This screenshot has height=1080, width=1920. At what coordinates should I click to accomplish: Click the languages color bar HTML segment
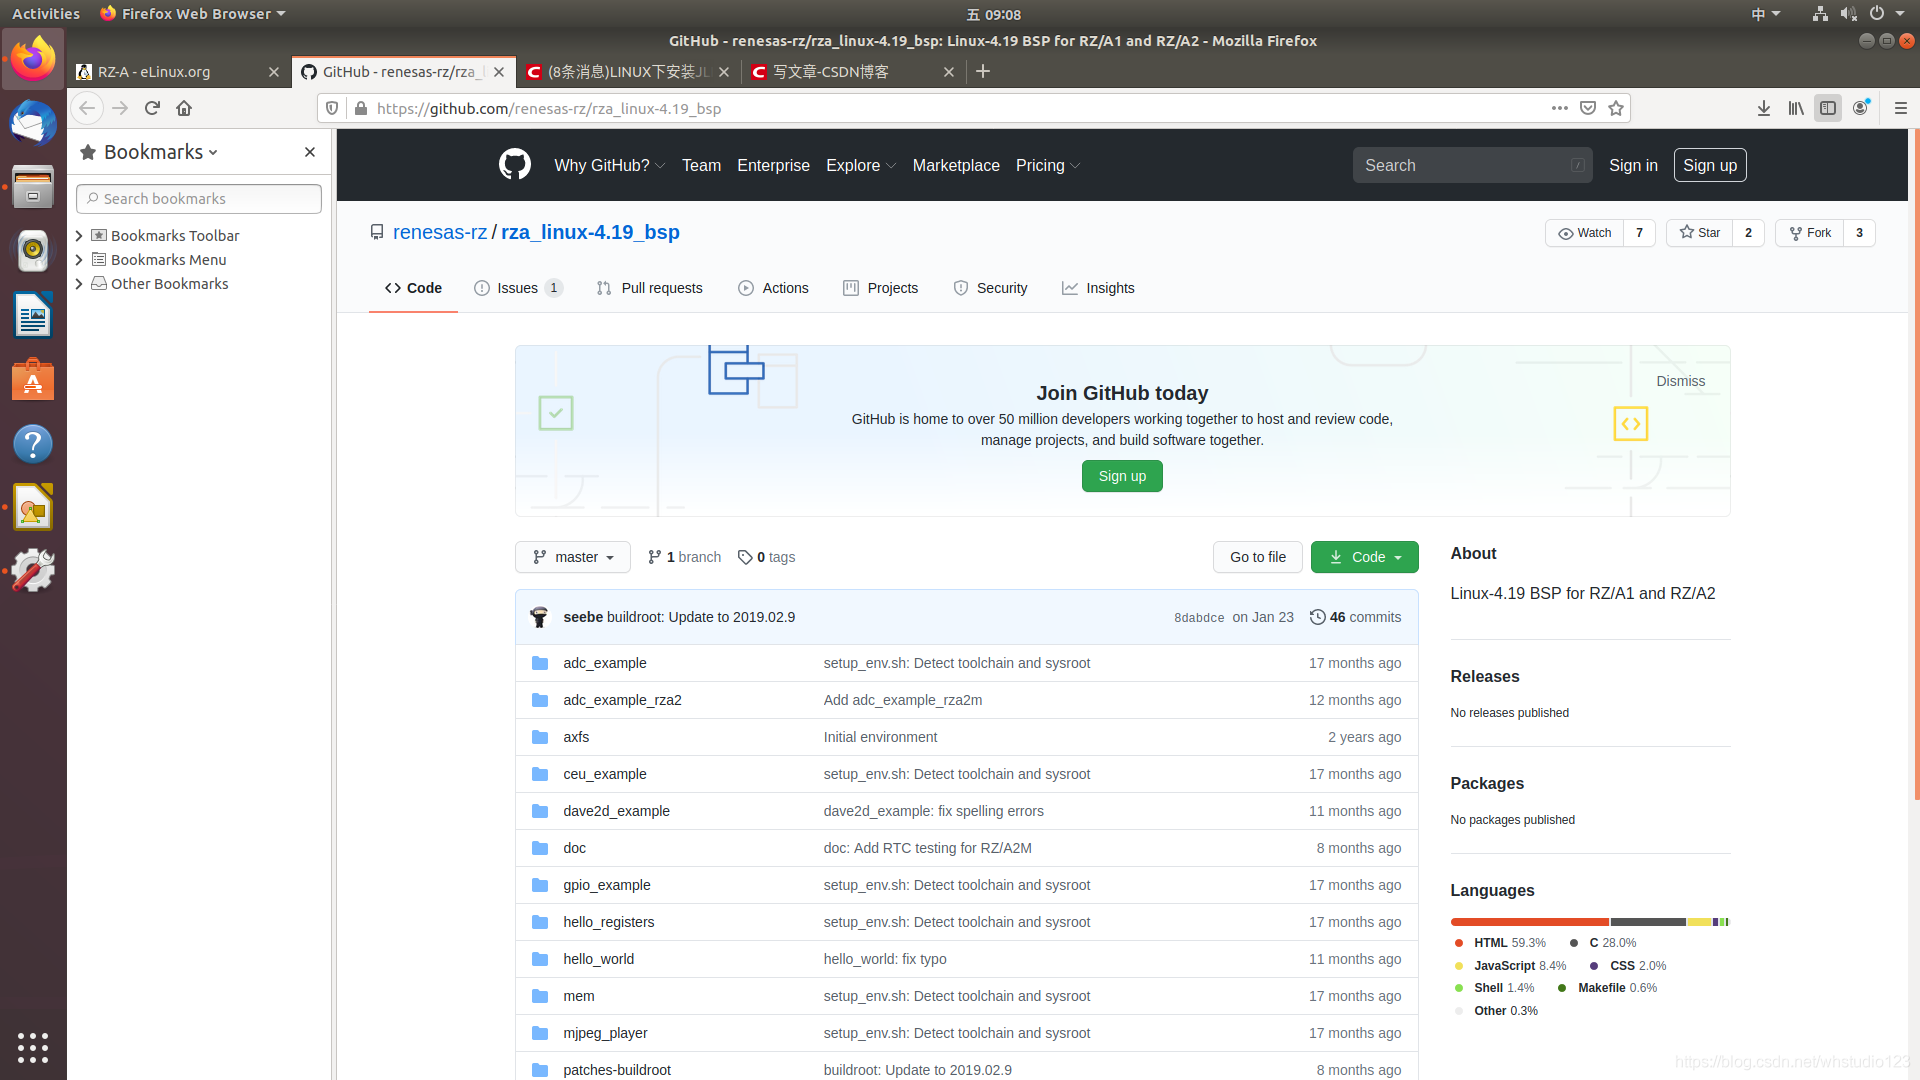(1530, 922)
